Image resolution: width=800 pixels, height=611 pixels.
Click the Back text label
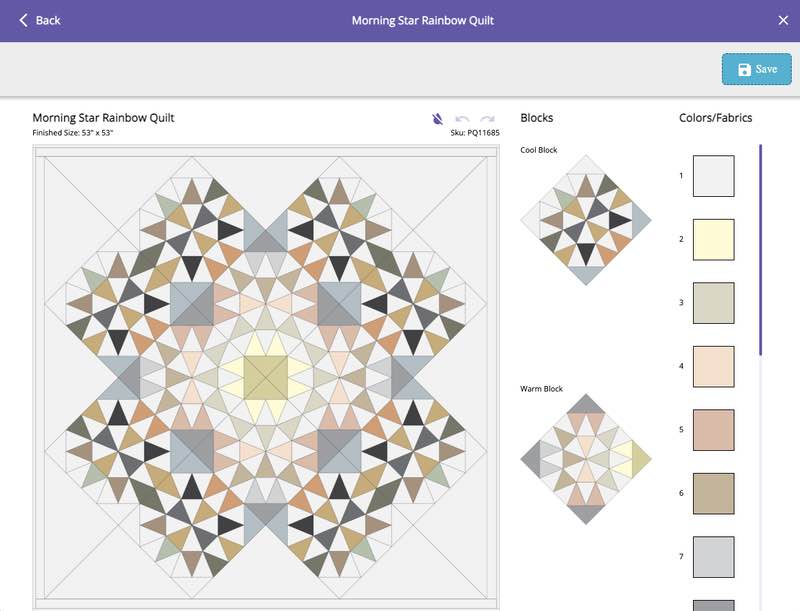[48, 20]
